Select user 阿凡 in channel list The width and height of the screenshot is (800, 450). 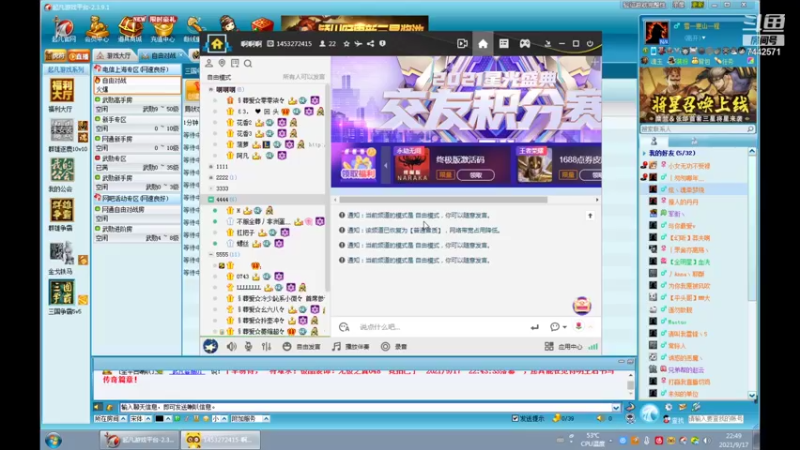tap(243, 156)
